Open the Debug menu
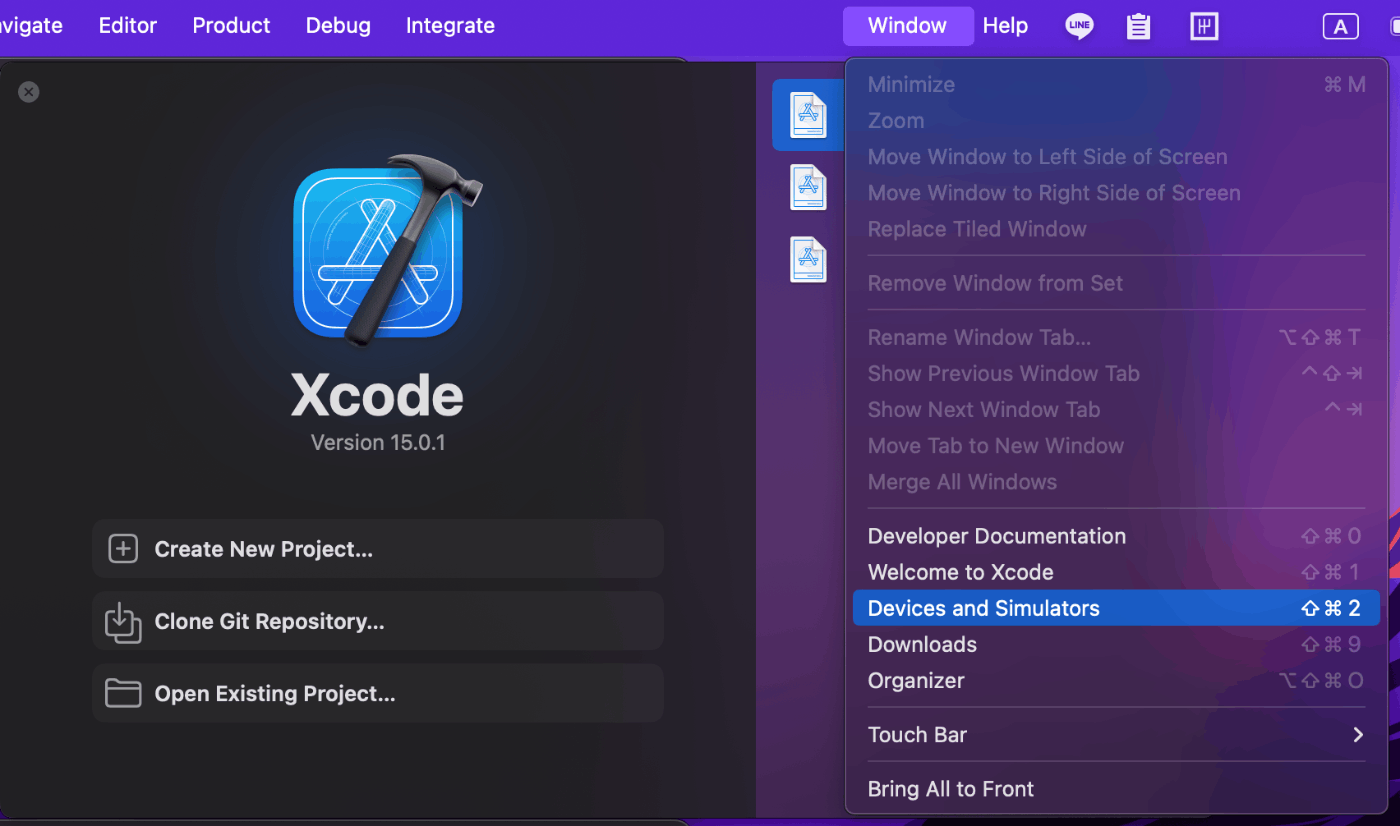Screen dimensions: 1400x826 [x=338, y=26]
